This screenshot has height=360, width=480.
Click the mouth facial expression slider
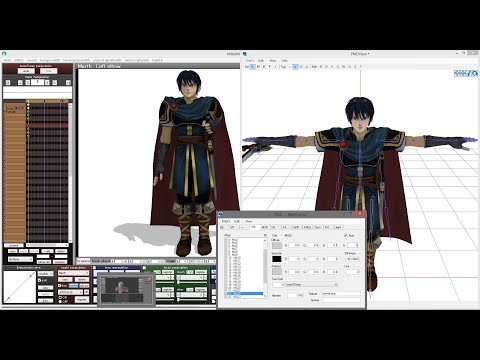(192, 283)
